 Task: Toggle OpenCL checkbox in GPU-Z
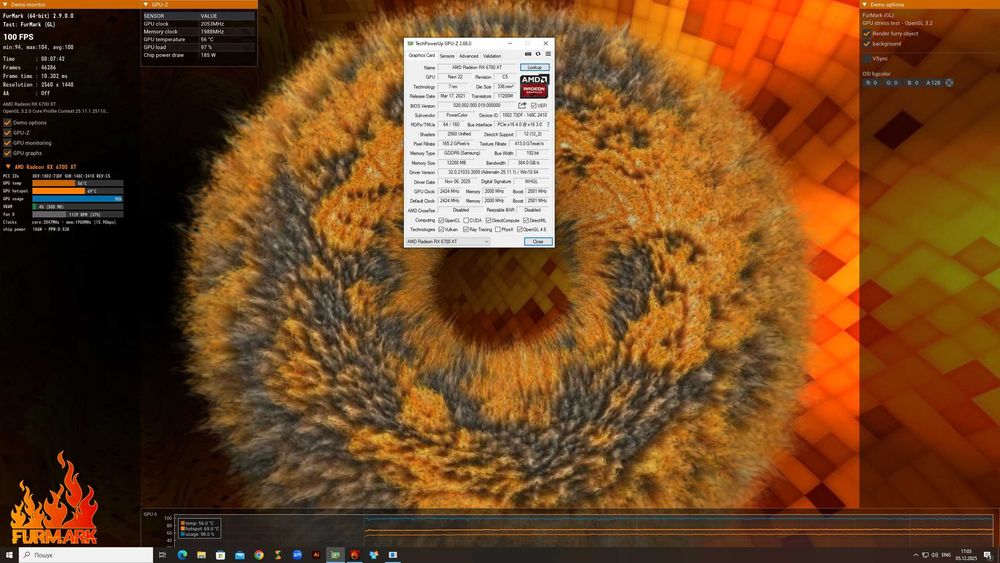click(441, 220)
